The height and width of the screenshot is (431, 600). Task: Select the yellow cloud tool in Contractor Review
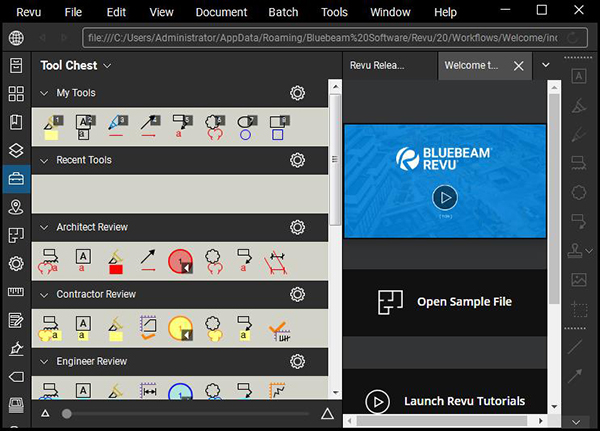214,329
